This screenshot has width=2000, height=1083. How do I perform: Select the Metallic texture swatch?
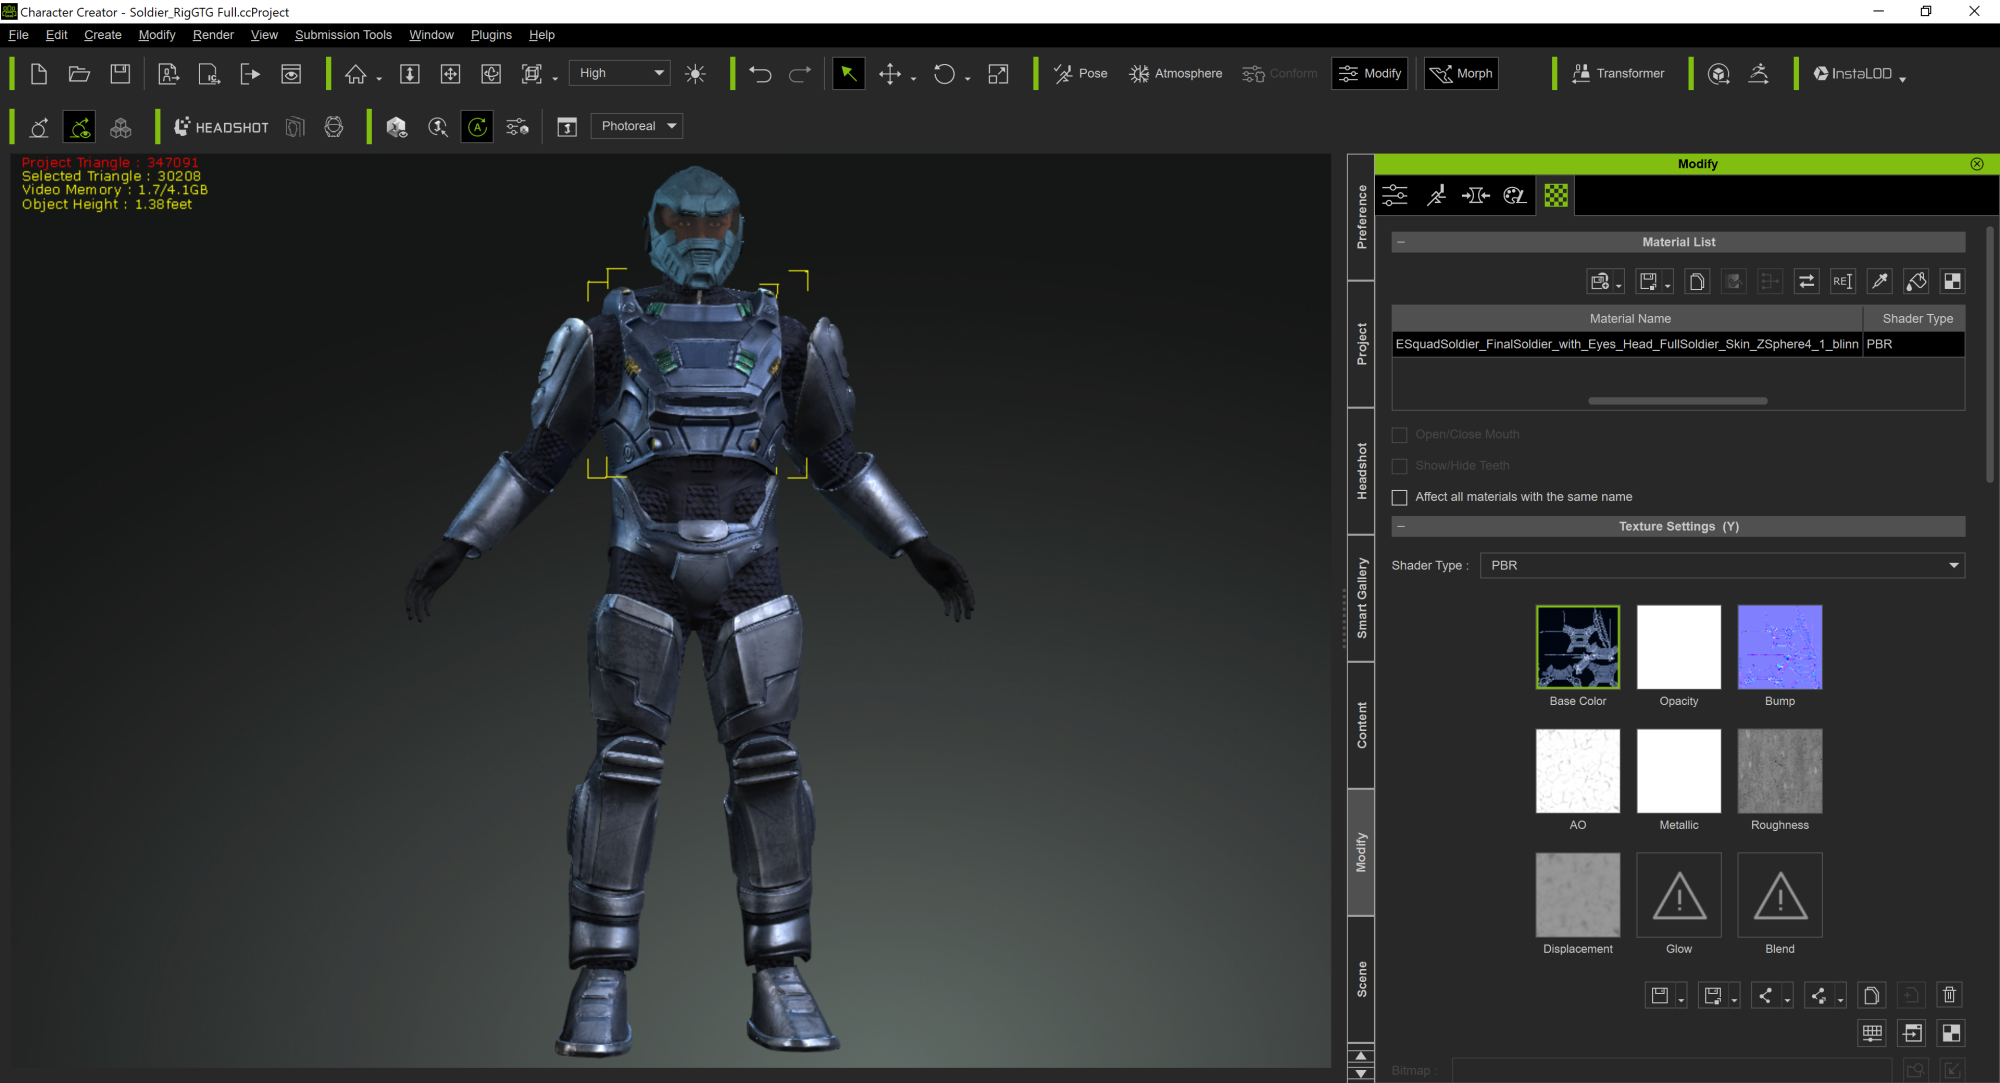click(x=1679, y=771)
